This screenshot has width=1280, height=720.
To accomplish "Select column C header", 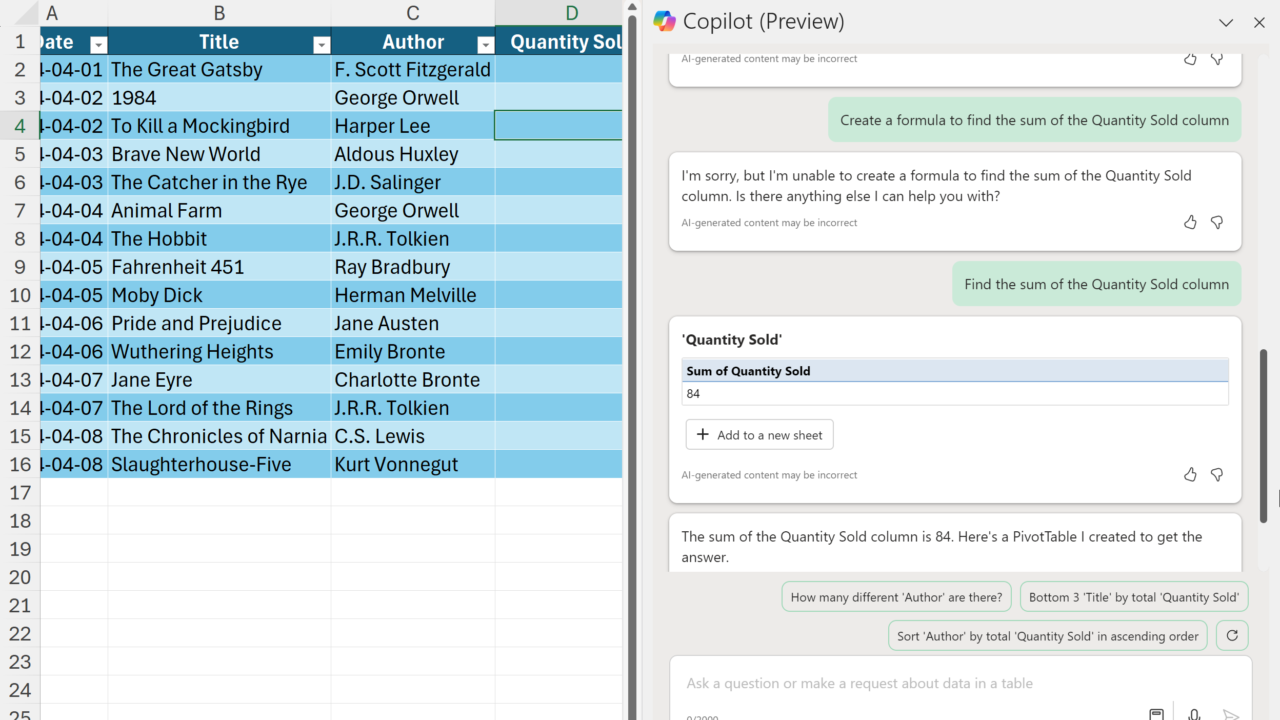I will [x=413, y=13].
